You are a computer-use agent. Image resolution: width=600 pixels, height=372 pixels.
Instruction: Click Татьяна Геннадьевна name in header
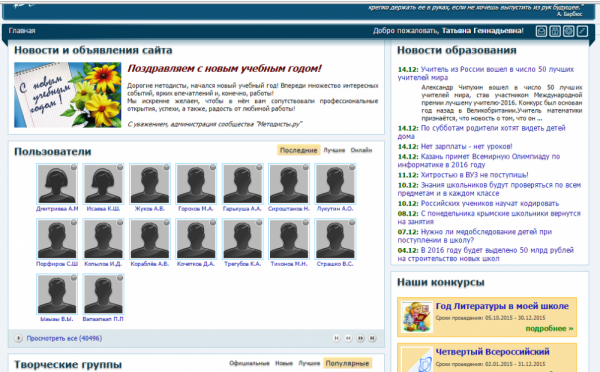483,31
